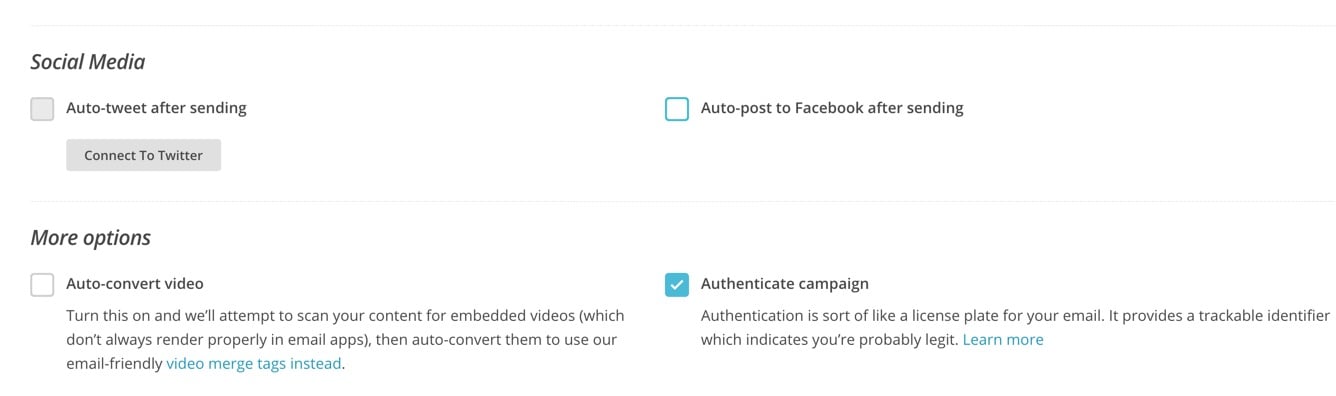This screenshot has height=396, width=1336.
Task: Click the white checkmark icon beside Authenticate campaign
Action: point(677,284)
